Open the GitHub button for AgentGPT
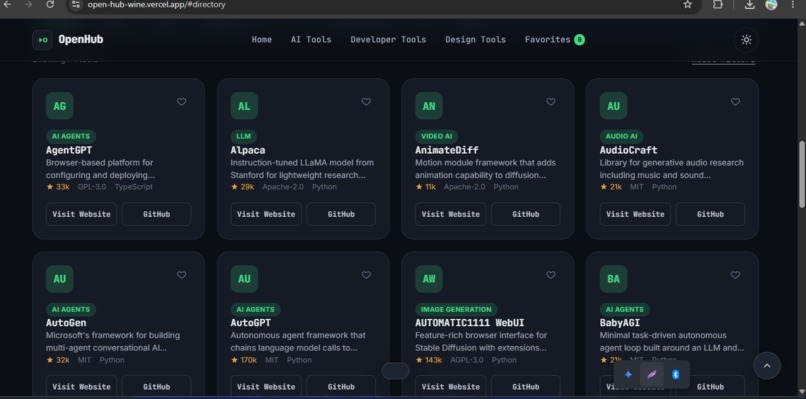This screenshot has height=399, width=806. 156,214
